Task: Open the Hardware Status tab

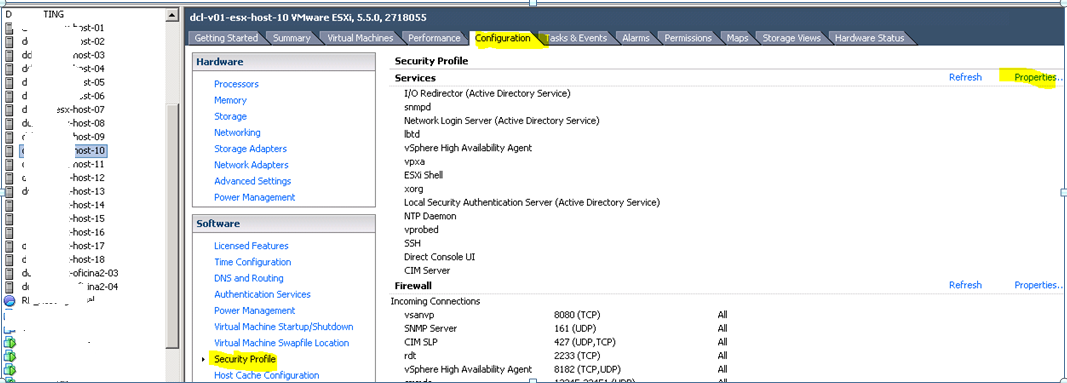Action: pos(869,38)
